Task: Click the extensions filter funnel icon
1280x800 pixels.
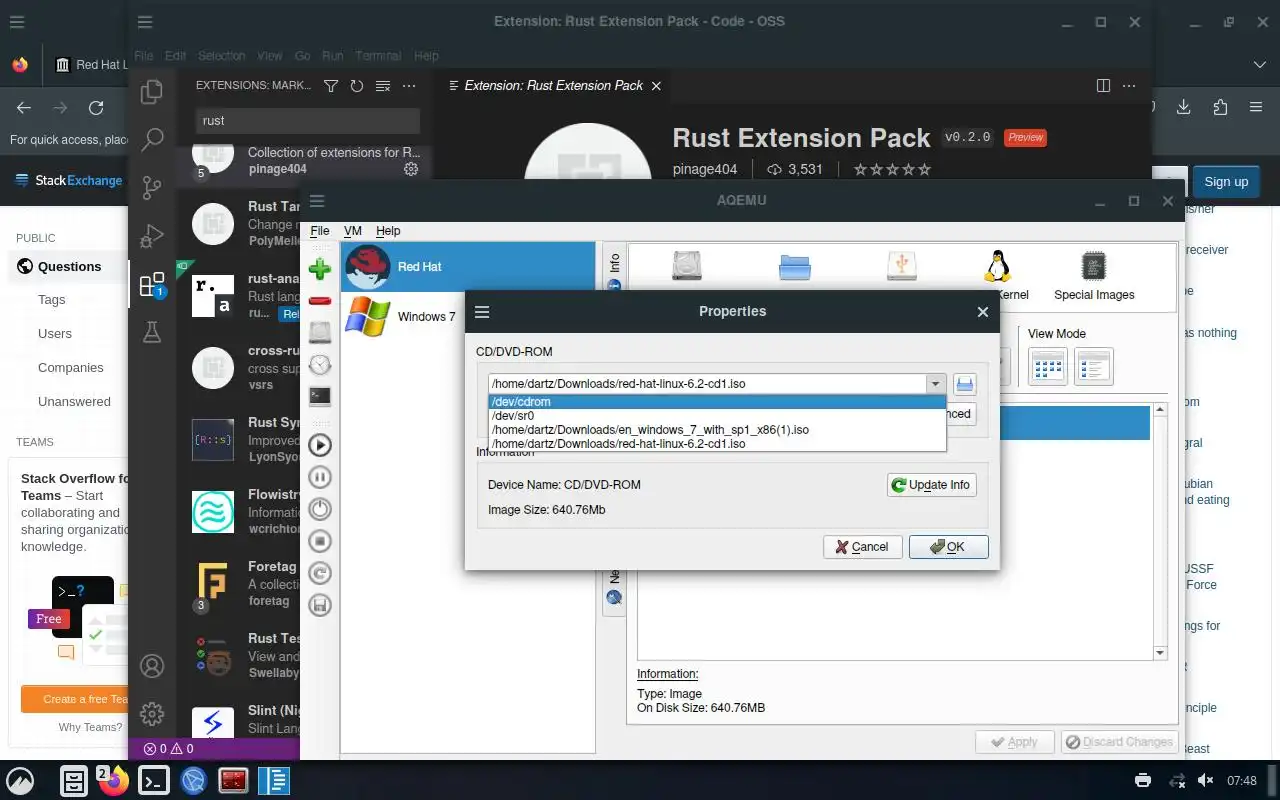Action: pos(331,86)
